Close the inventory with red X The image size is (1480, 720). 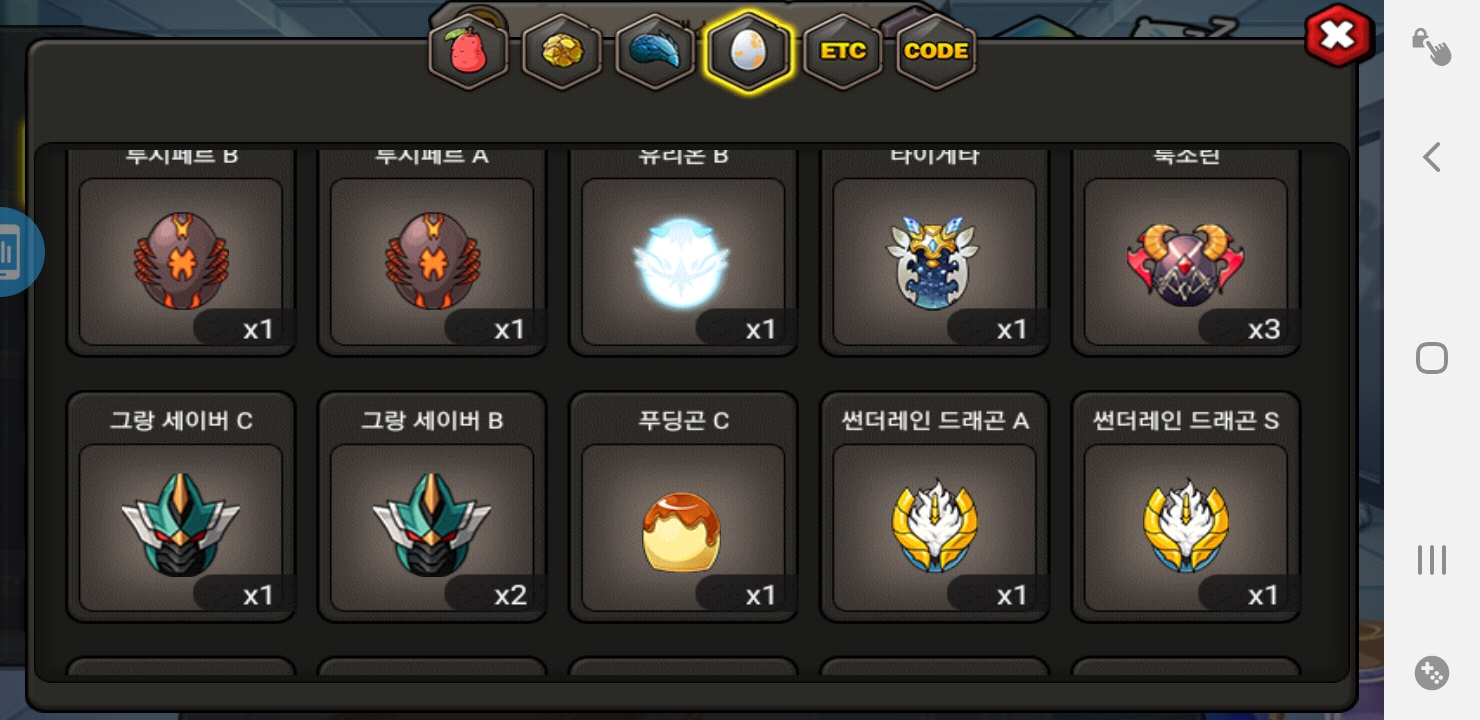tap(1338, 37)
